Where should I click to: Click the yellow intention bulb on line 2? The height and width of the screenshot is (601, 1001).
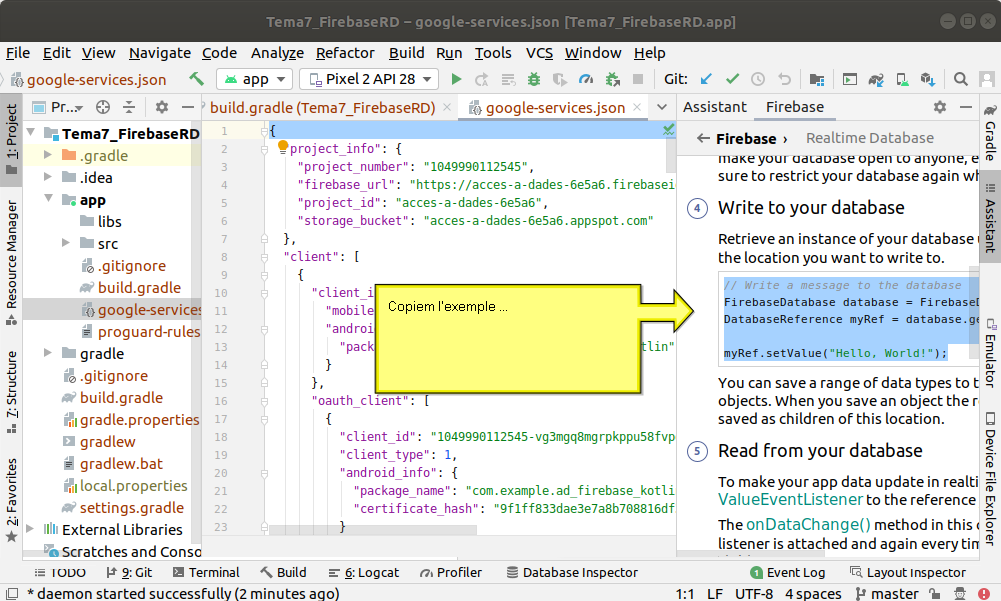tap(283, 147)
